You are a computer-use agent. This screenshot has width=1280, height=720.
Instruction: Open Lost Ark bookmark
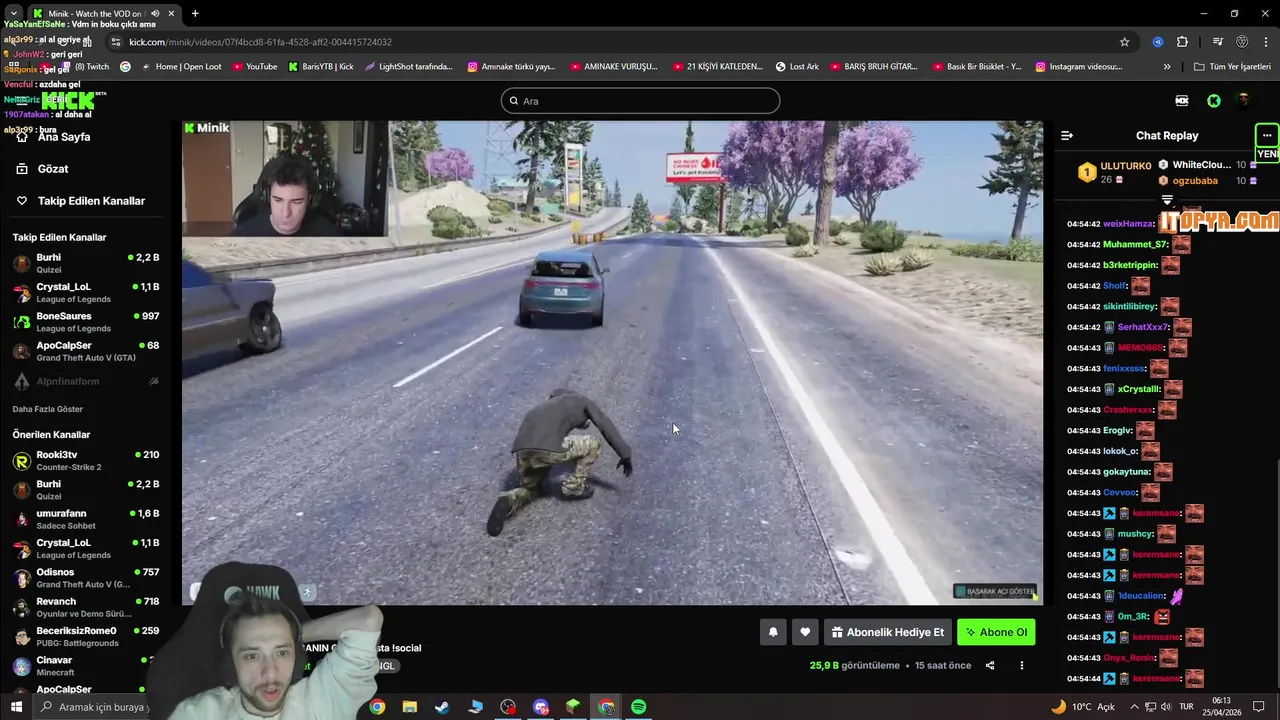[797, 67]
